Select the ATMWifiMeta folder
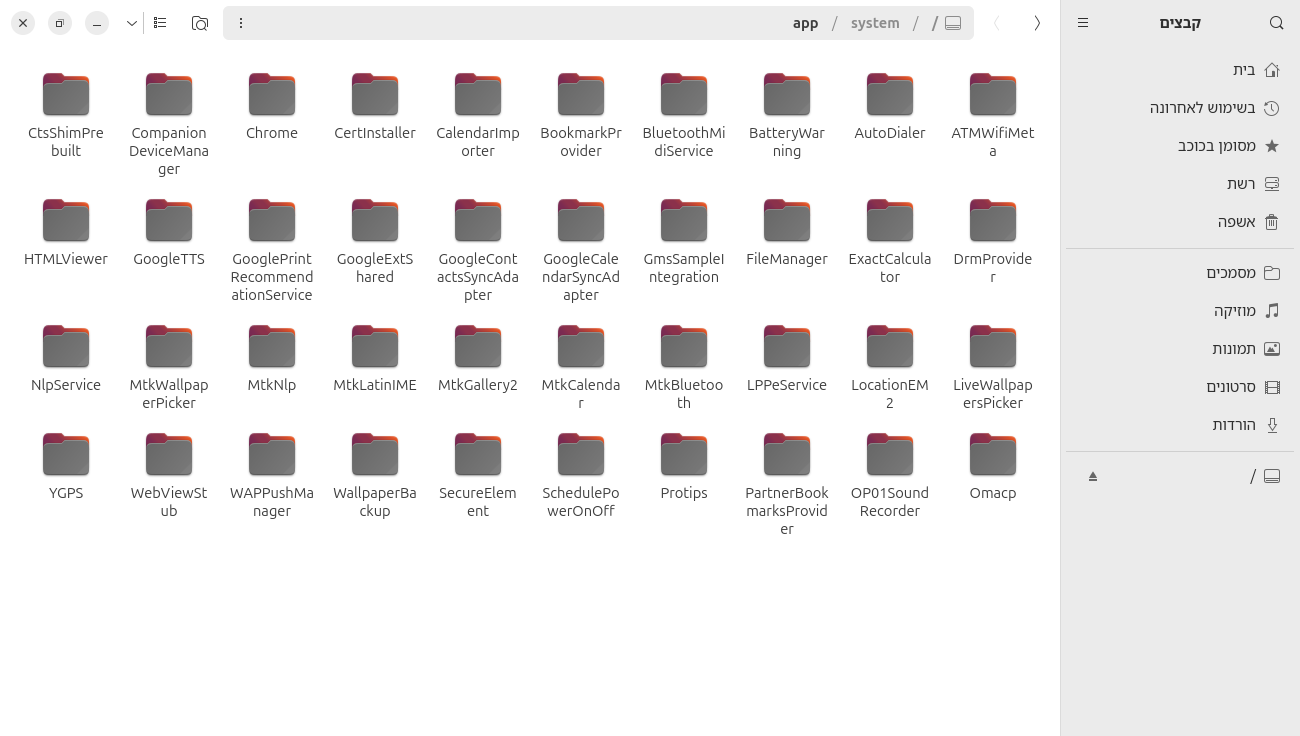1300x736 pixels. tap(993, 115)
